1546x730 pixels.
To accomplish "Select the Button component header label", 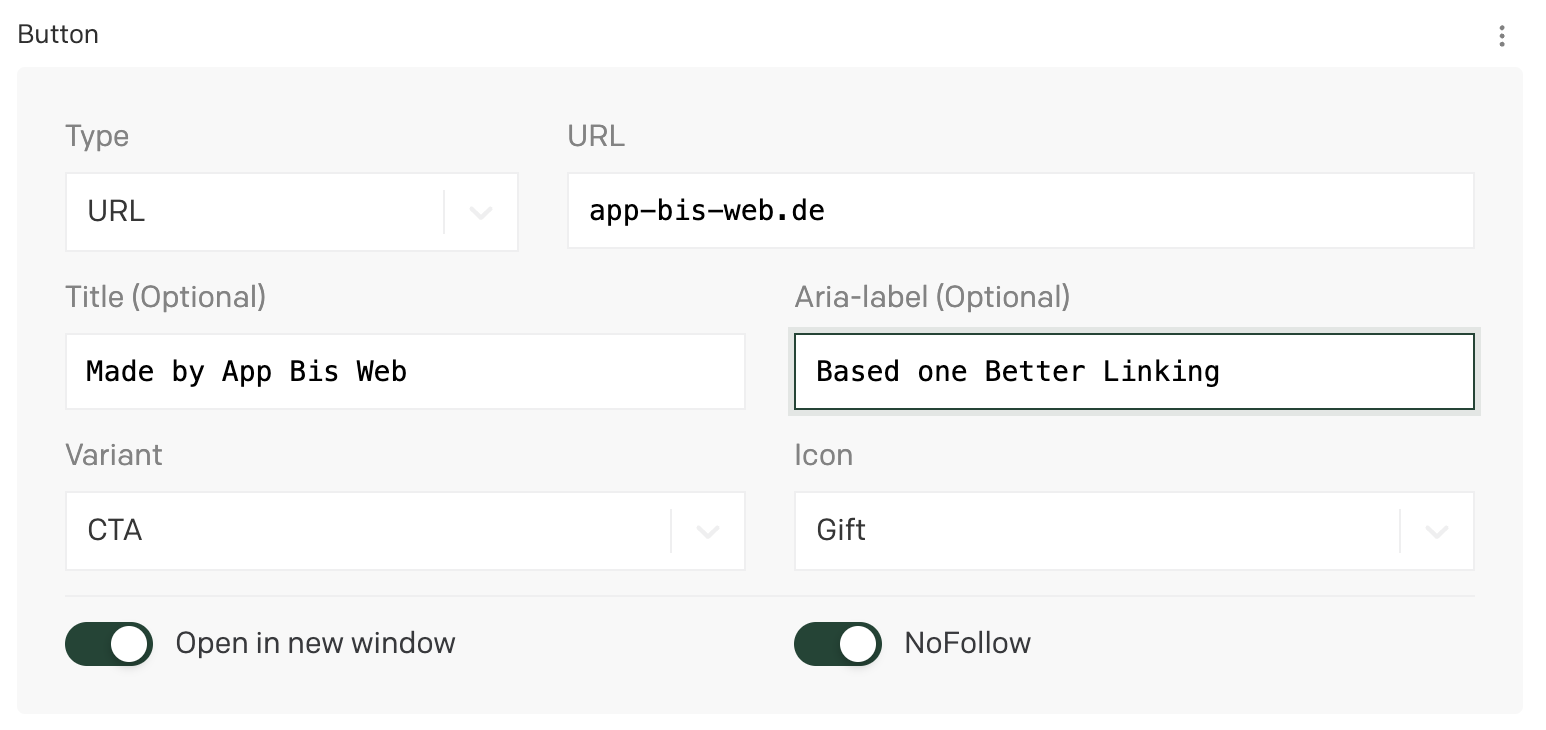I will (58, 34).
